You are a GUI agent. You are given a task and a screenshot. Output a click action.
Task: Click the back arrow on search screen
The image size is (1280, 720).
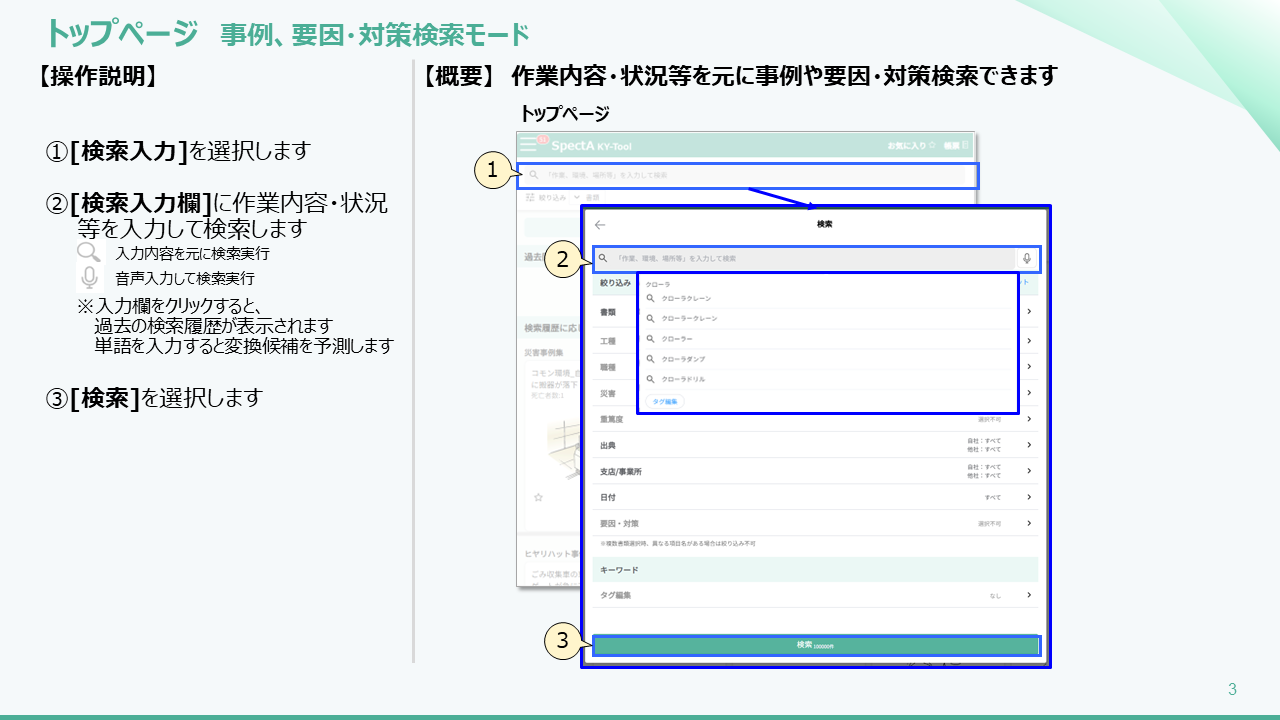click(x=600, y=225)
